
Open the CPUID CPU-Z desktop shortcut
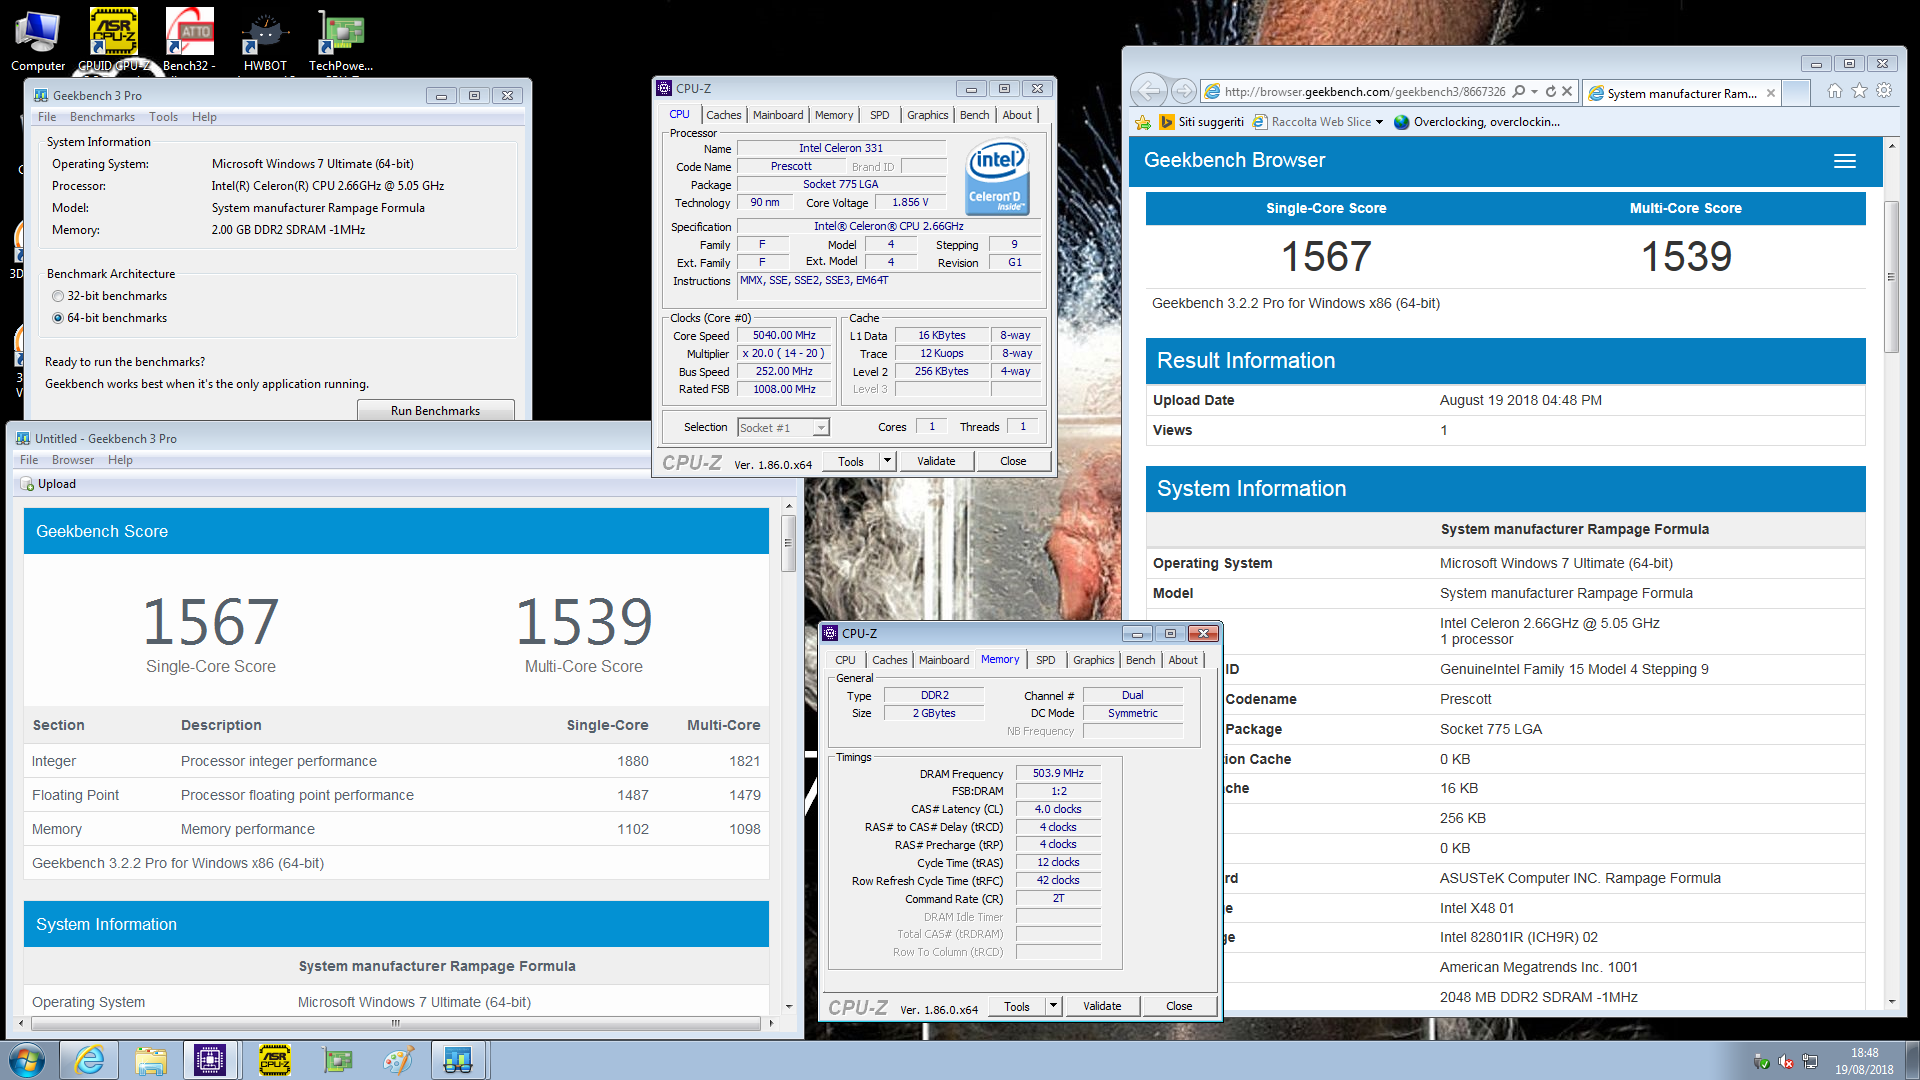click(114, 40)
